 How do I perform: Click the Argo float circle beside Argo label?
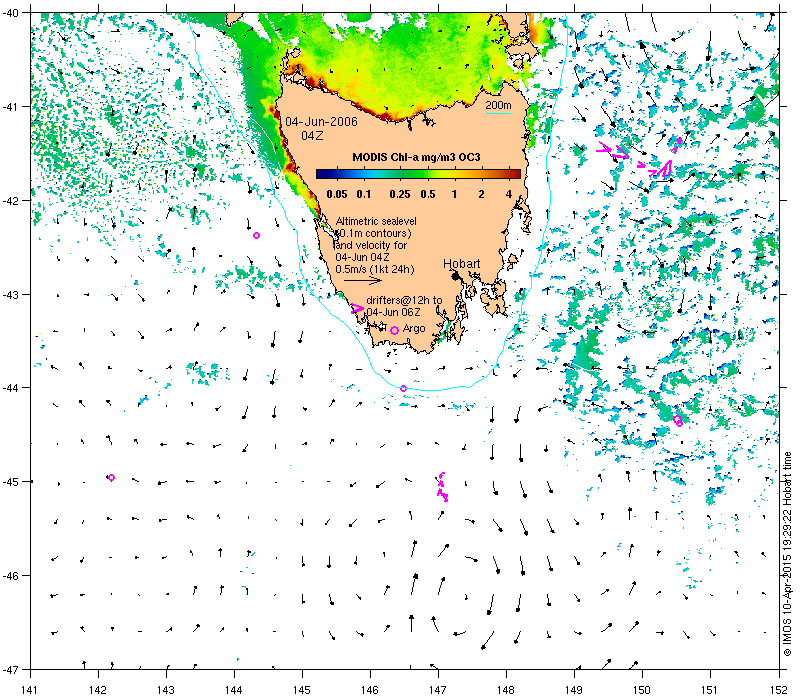(394, 331)
